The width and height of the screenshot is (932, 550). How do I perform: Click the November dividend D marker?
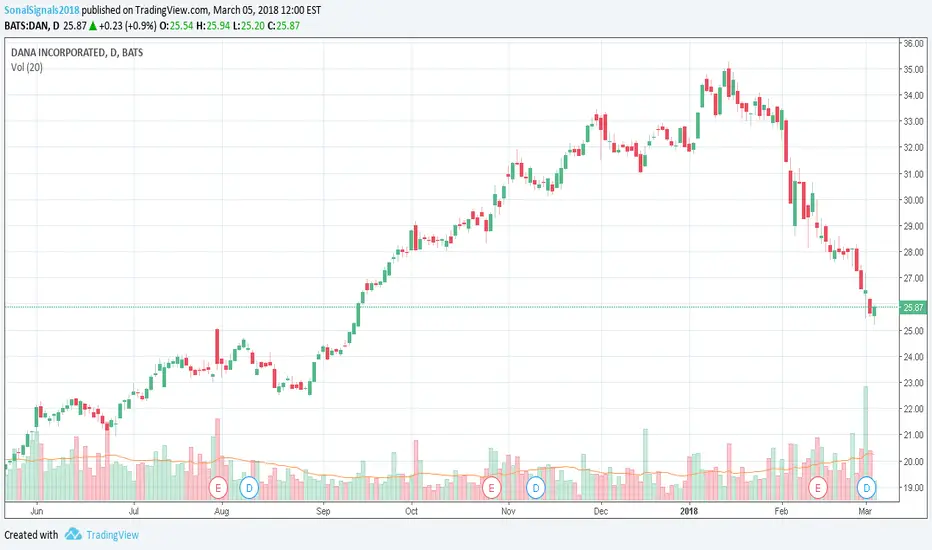536,488
